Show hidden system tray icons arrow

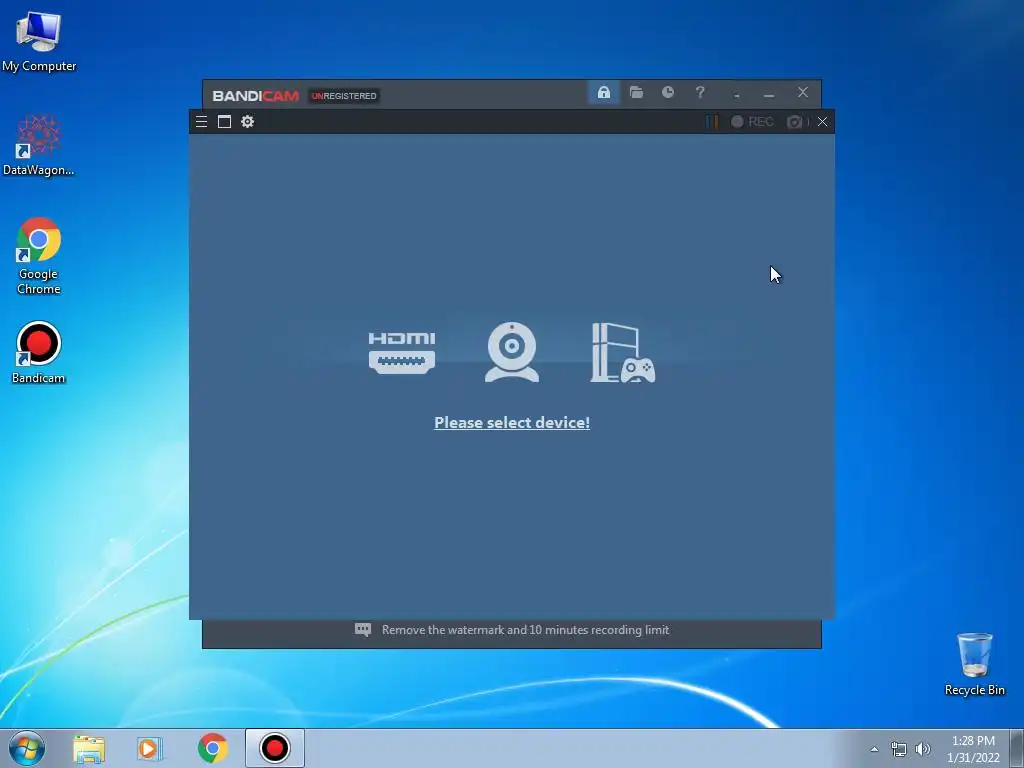tap(874, 749)
